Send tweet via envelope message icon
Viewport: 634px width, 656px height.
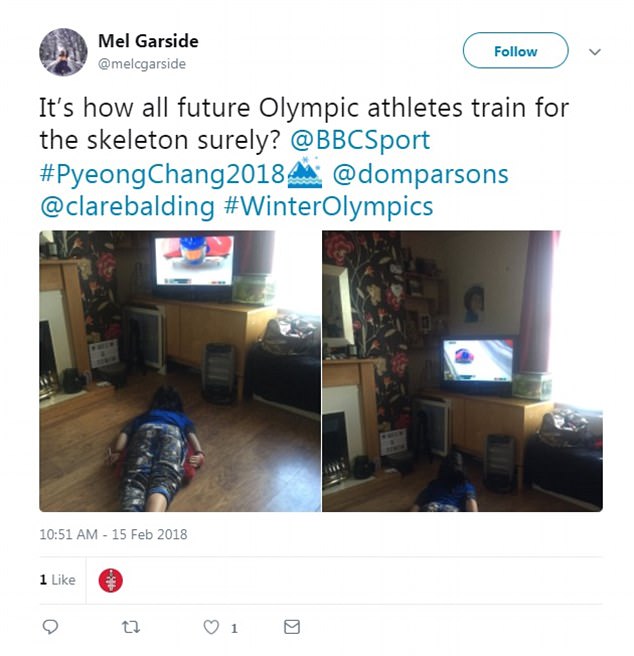point(292,627)
